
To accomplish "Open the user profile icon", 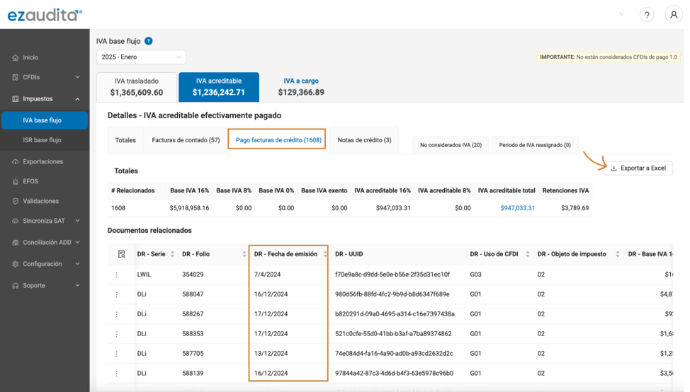I will (673, 15).
